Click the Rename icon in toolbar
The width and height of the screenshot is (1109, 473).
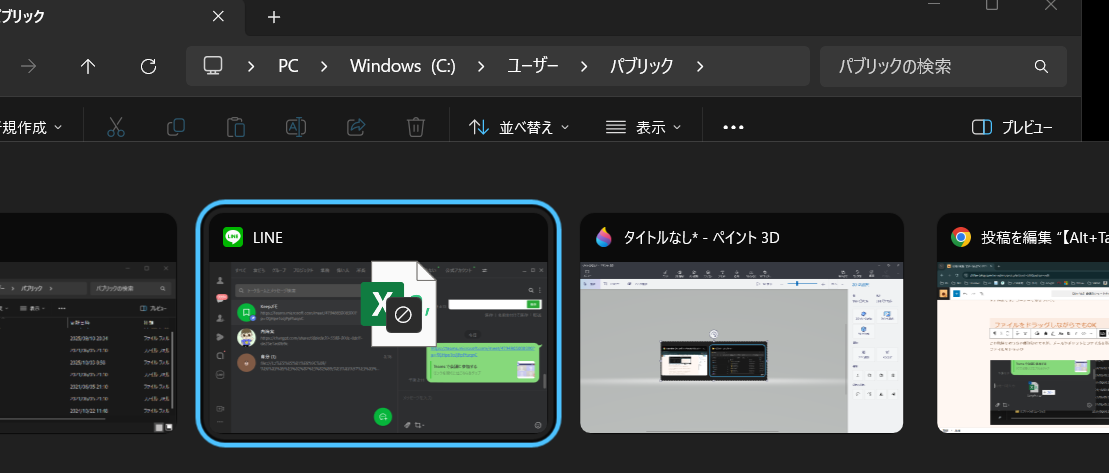pos(296,127)
